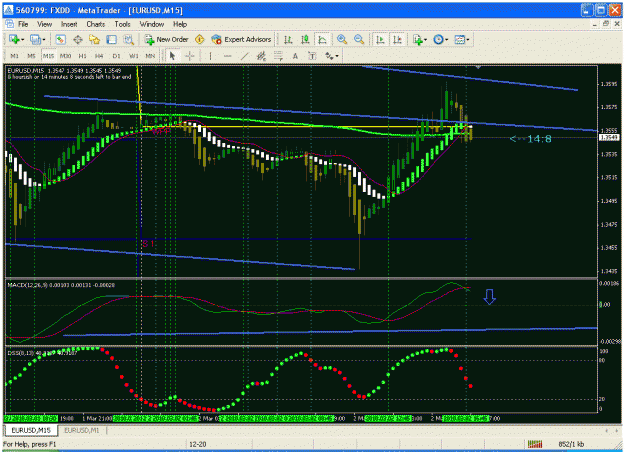625x452 pixels.
Task: Click the '12-20' status bar entry
Action: (x=198, y=444)
